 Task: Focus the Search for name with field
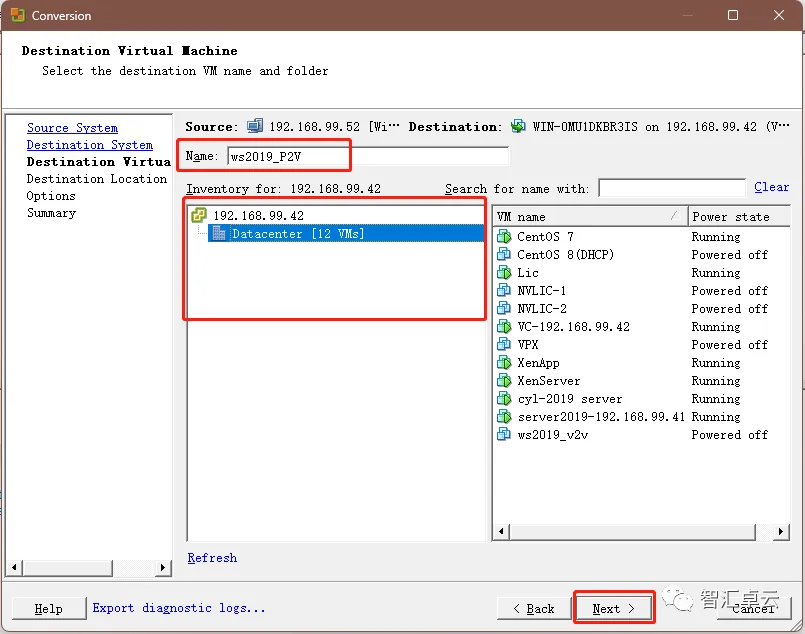tap(672, 188)
